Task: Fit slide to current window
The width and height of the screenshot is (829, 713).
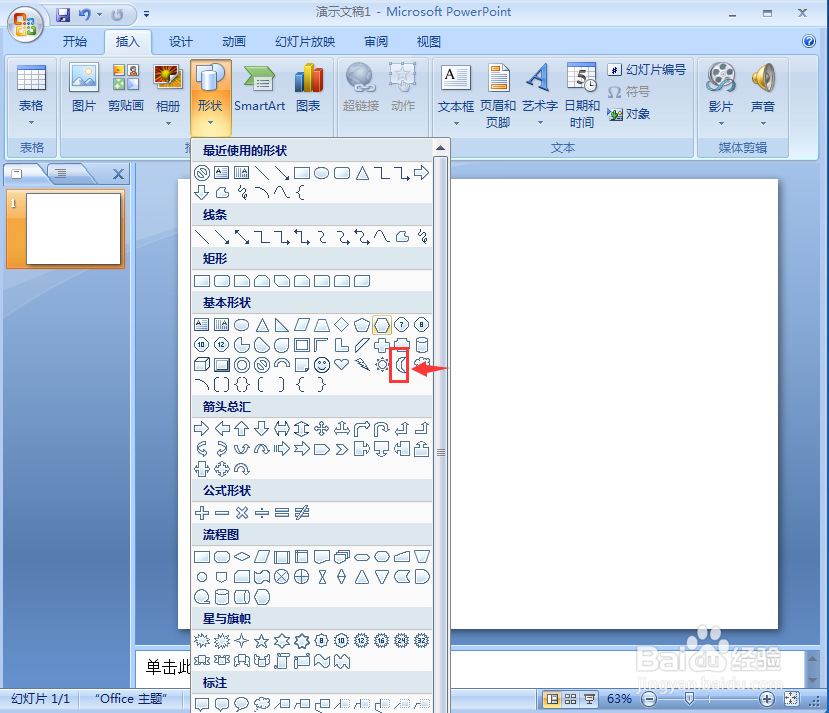Action: point(791,699)
